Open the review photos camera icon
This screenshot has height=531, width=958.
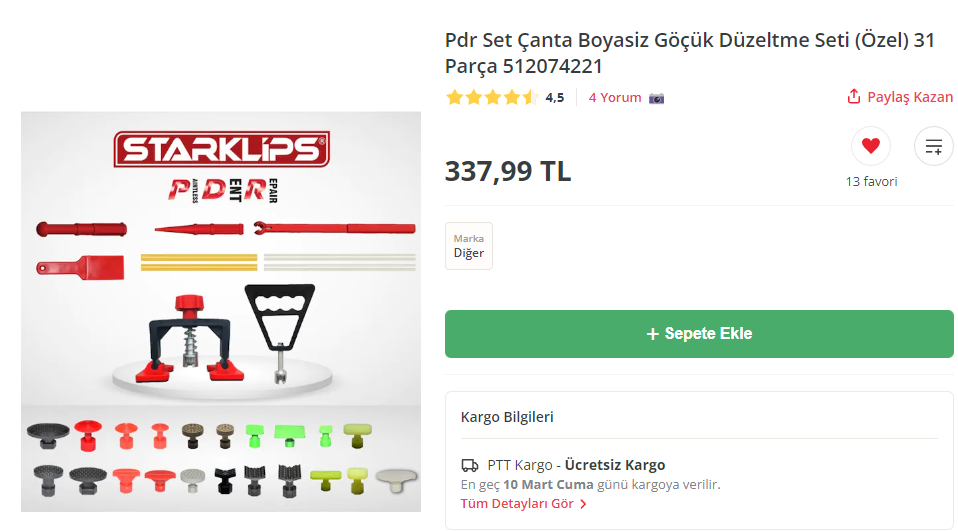pyautogui.click(x=656, y=98)
